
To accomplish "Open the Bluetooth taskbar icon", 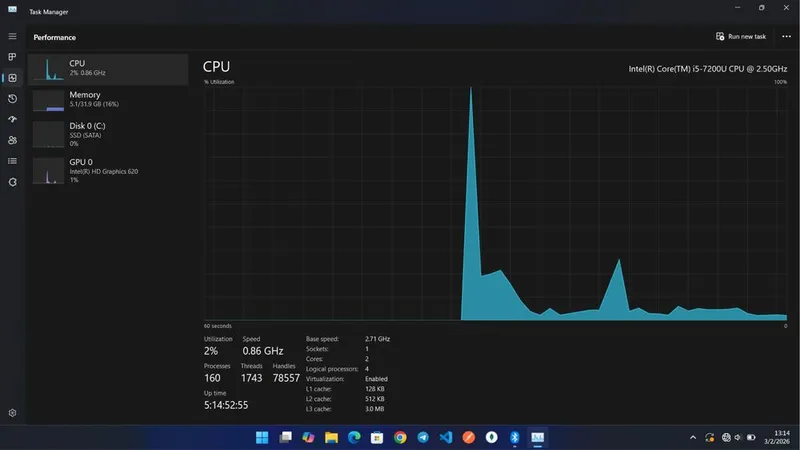I will point(514,437).
